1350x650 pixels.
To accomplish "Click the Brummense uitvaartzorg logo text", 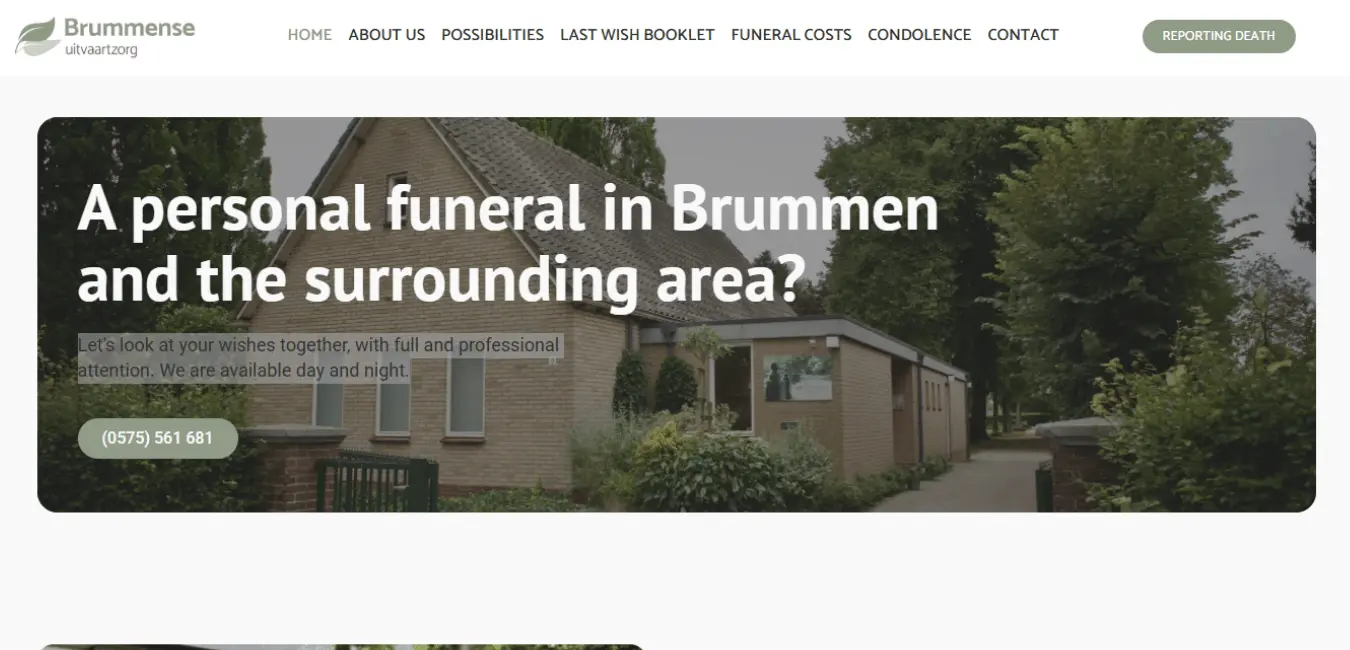I will [x=129, y=37].
